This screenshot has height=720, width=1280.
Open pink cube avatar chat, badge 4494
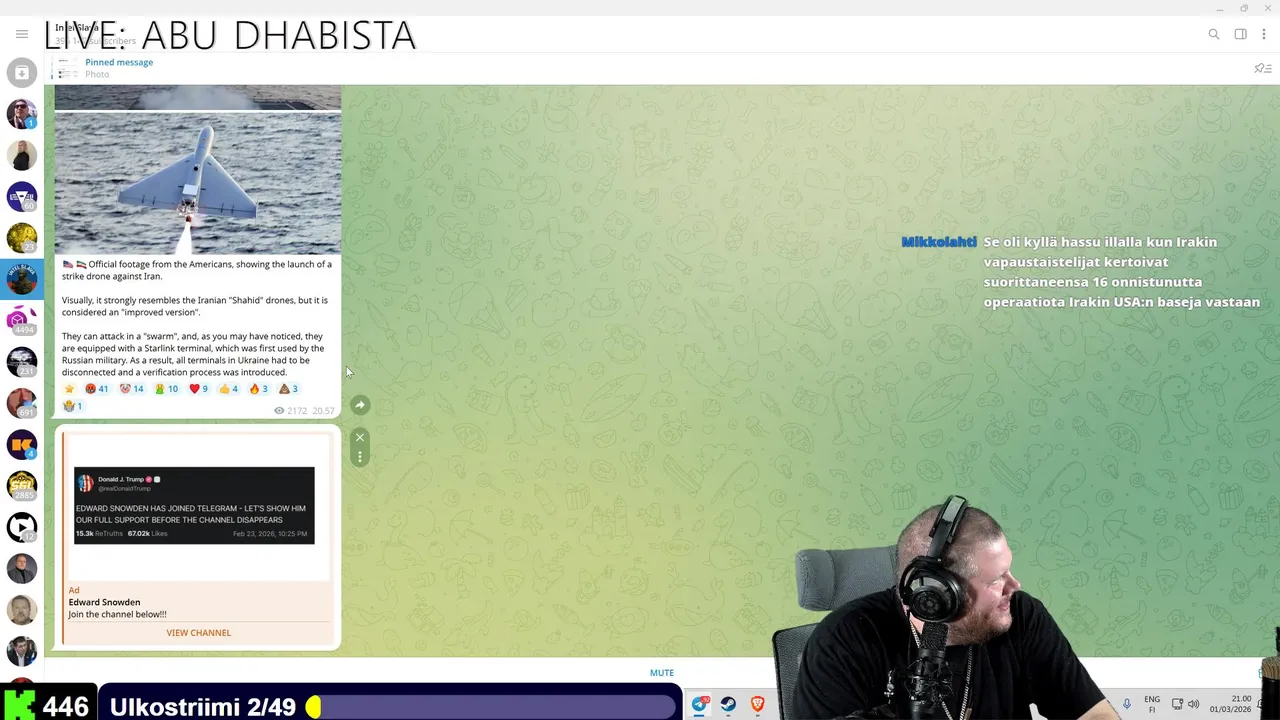coord(22,320)
